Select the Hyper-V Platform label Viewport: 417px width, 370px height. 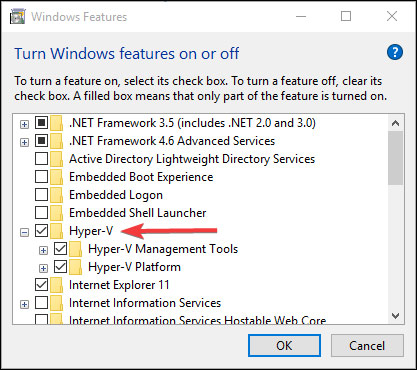pos(134,267)
